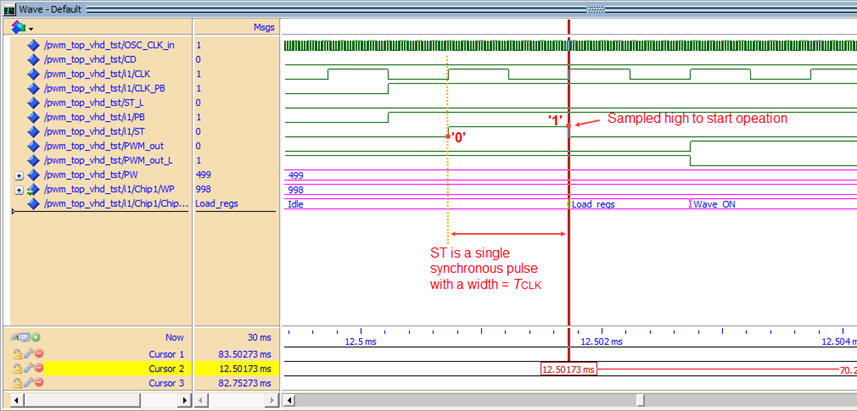857x411 pixels.
Task: Delete Cursor 2 with red remove icon
Action: [39, 368]
